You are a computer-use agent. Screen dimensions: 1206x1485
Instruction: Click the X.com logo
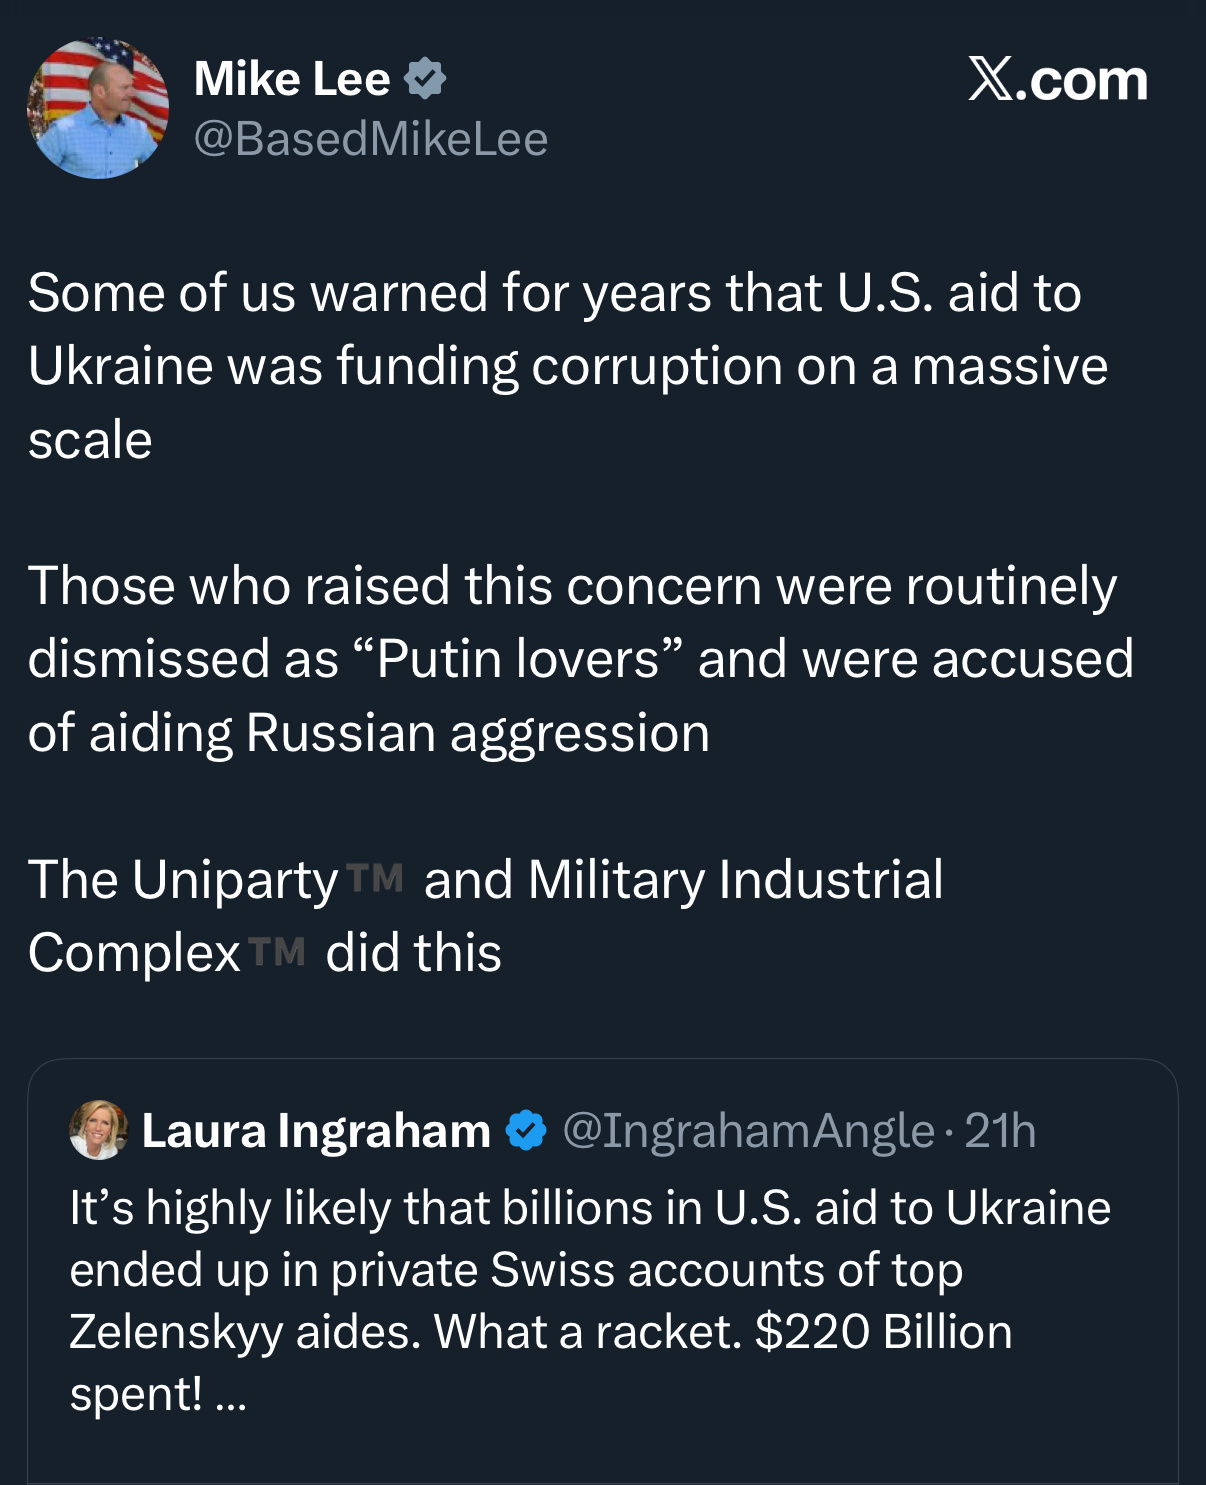1057,79
